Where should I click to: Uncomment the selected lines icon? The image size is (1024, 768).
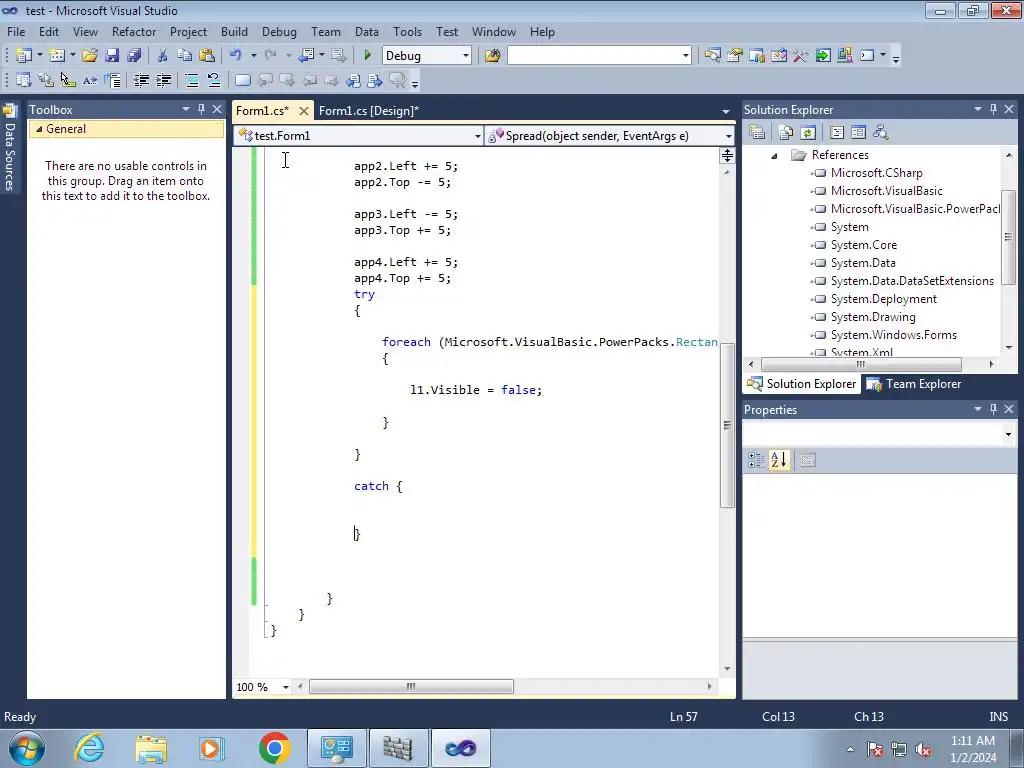[x=214, y=80]
